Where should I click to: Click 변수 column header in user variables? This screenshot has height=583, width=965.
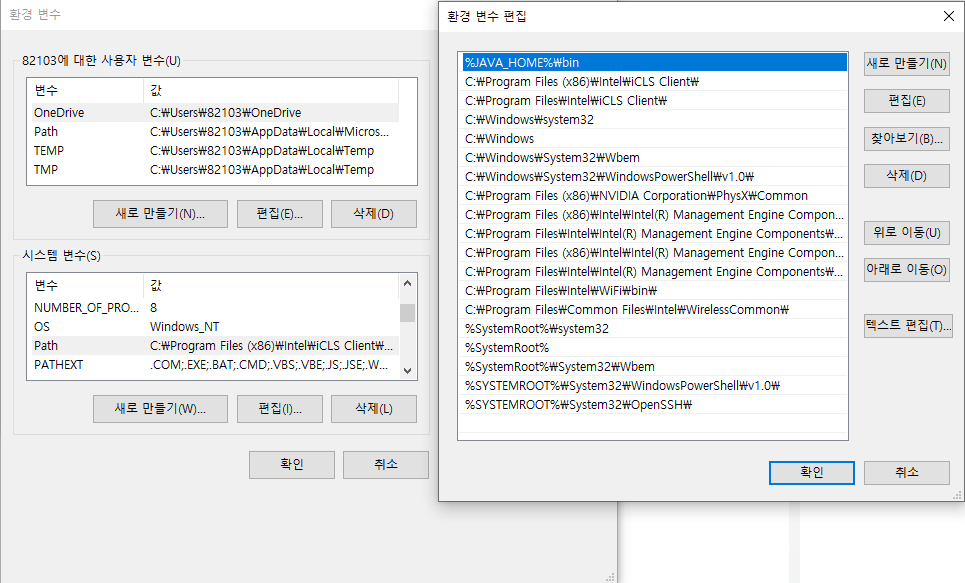coord(86,90)
